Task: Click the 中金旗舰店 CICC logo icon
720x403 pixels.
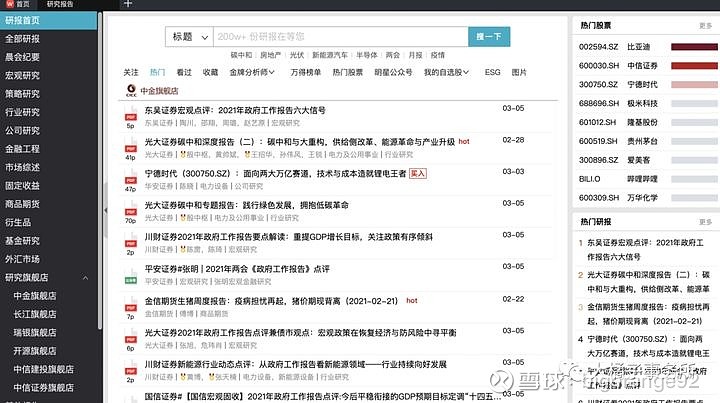Action: click(x=131, y=90)
